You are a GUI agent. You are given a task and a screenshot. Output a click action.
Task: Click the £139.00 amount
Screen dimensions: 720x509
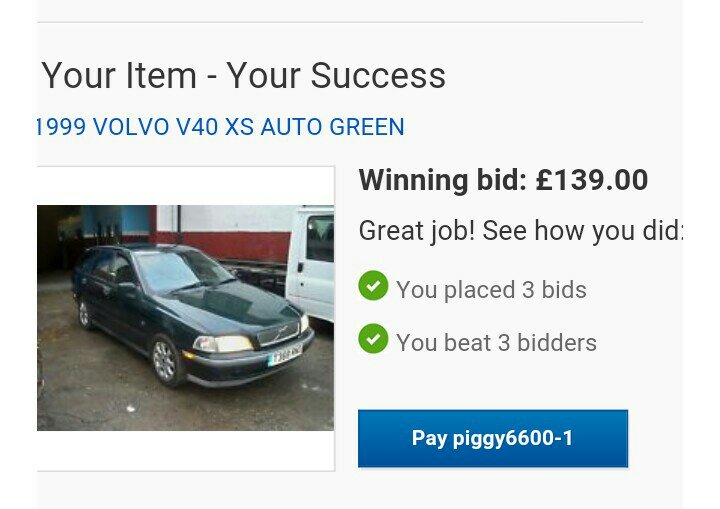(592, 180)
